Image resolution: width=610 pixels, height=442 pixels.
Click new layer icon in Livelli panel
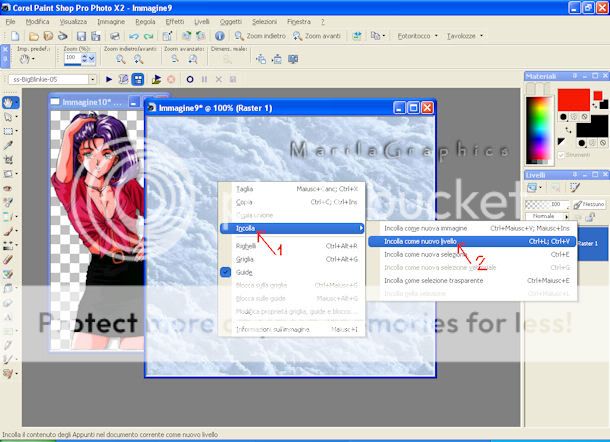532,188
